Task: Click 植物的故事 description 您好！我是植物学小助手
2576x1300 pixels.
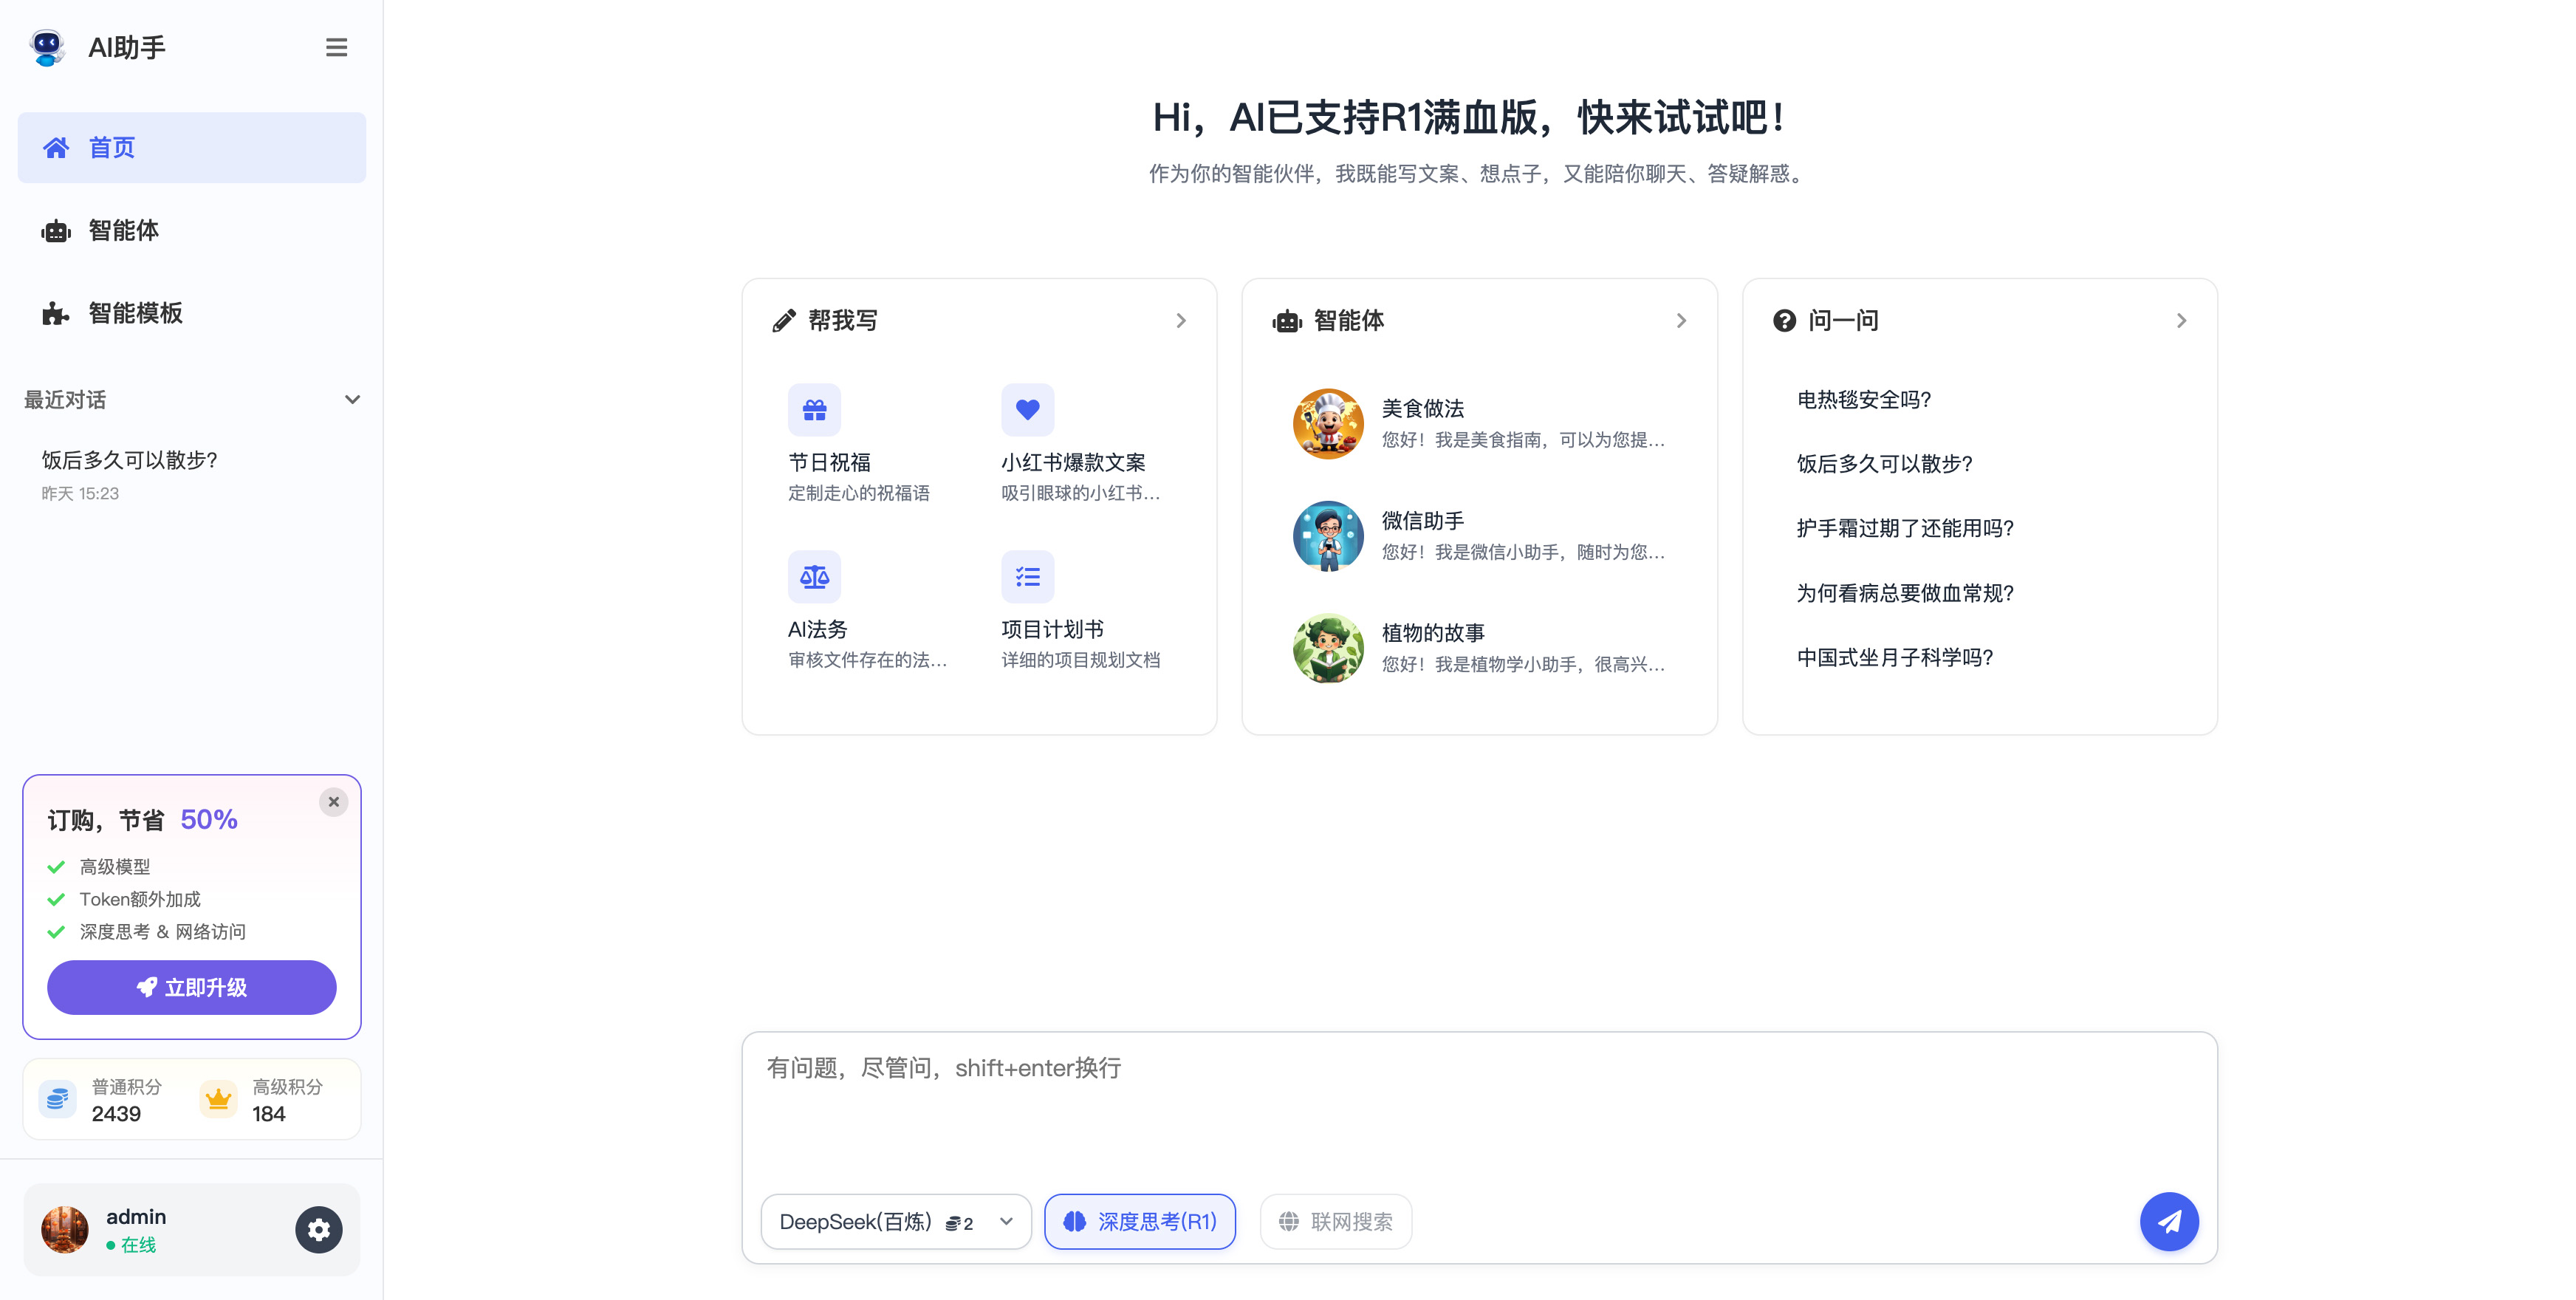Action: coord(1523,664)
